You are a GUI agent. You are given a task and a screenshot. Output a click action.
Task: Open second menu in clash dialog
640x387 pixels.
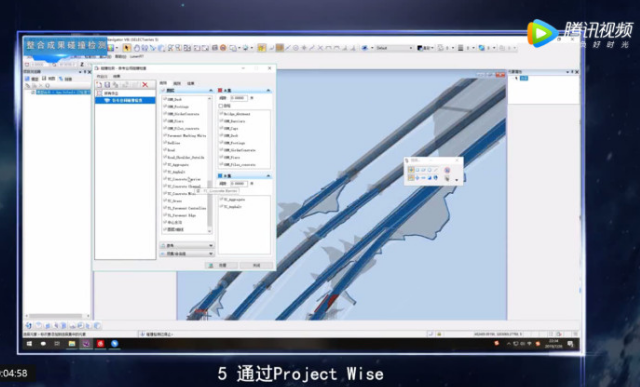pos(116,76)
